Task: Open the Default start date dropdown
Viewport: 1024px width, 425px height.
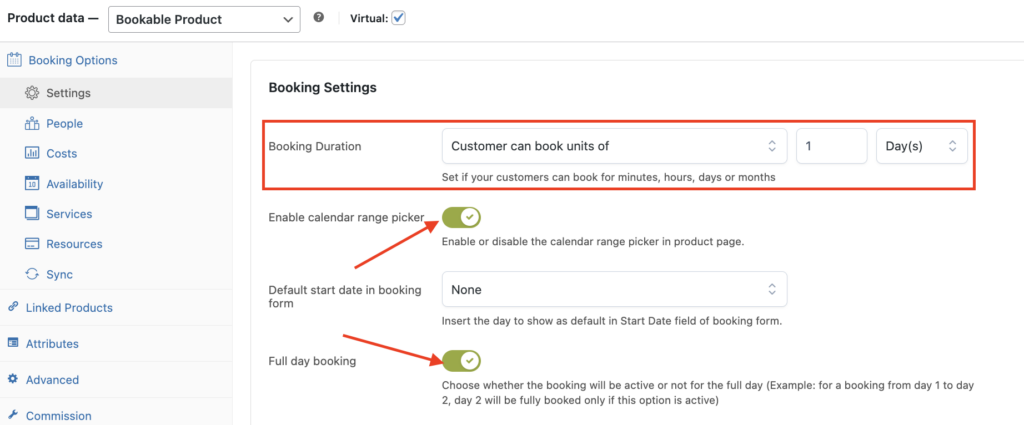Action: [615, 289]
